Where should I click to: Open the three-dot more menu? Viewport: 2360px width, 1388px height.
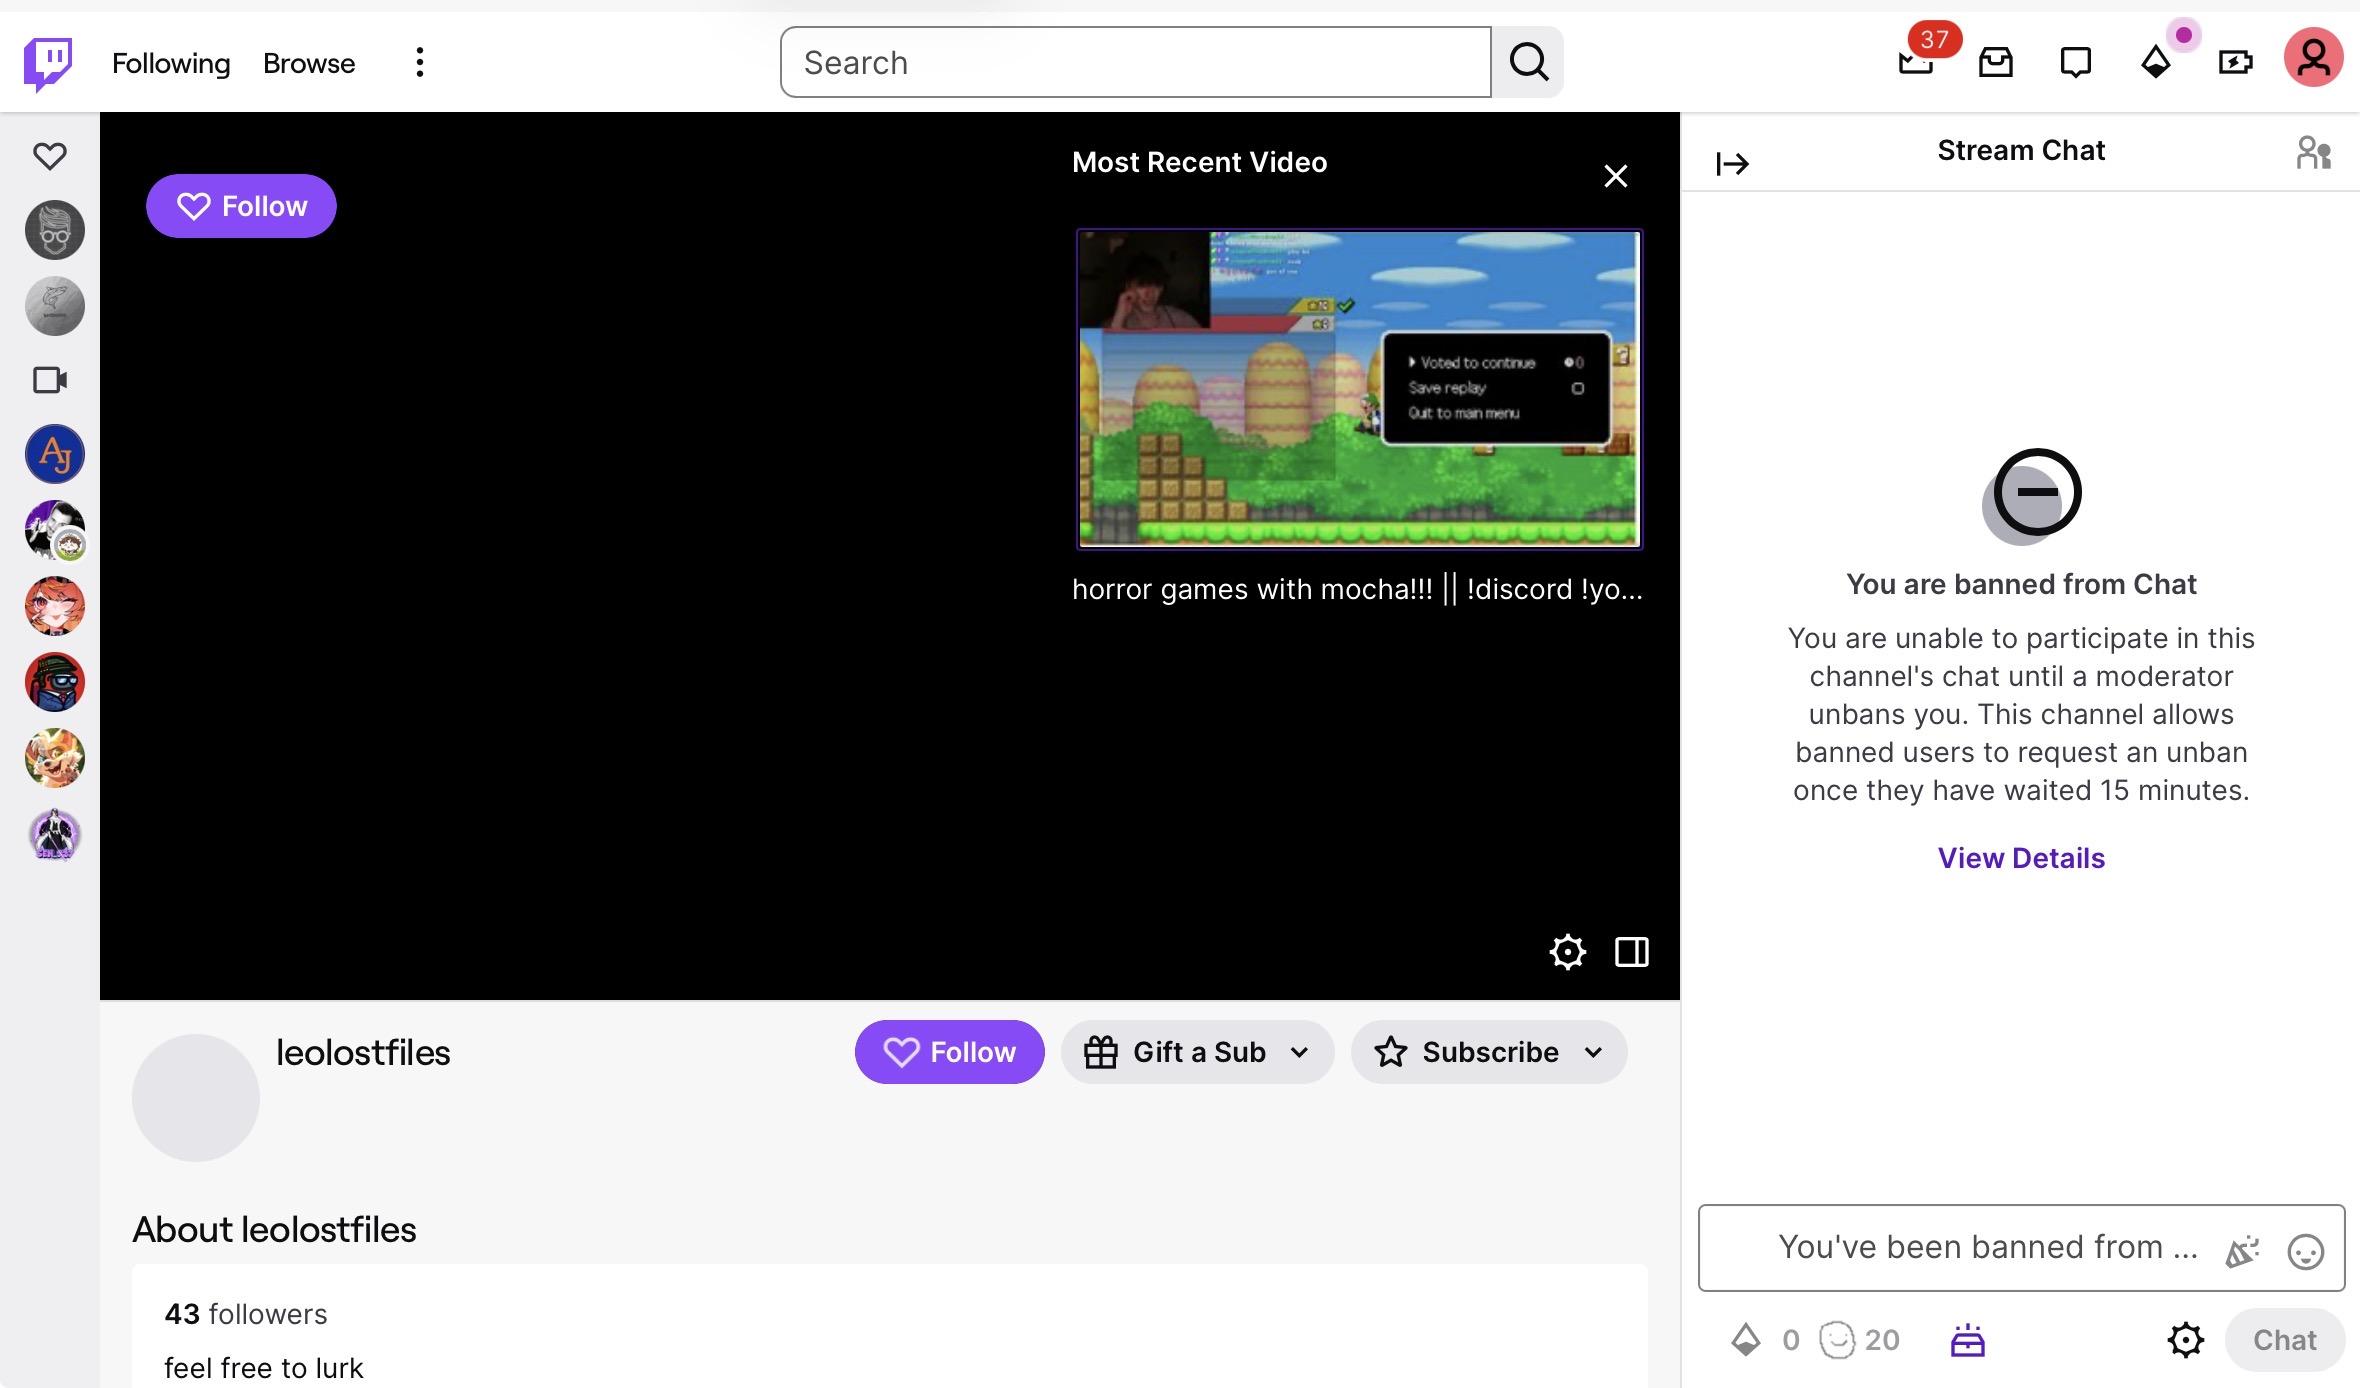[420, 62]
